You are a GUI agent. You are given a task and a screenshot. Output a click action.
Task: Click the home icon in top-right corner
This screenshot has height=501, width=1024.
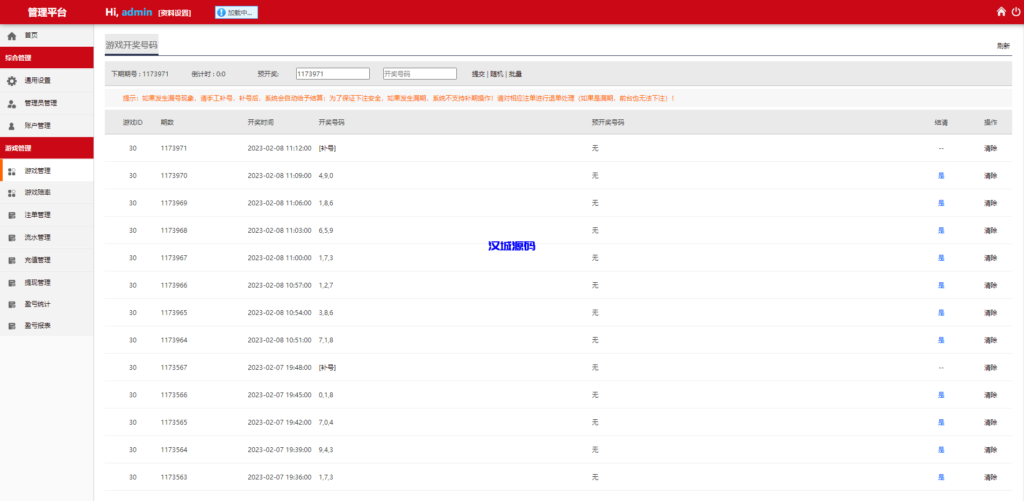1001,12
